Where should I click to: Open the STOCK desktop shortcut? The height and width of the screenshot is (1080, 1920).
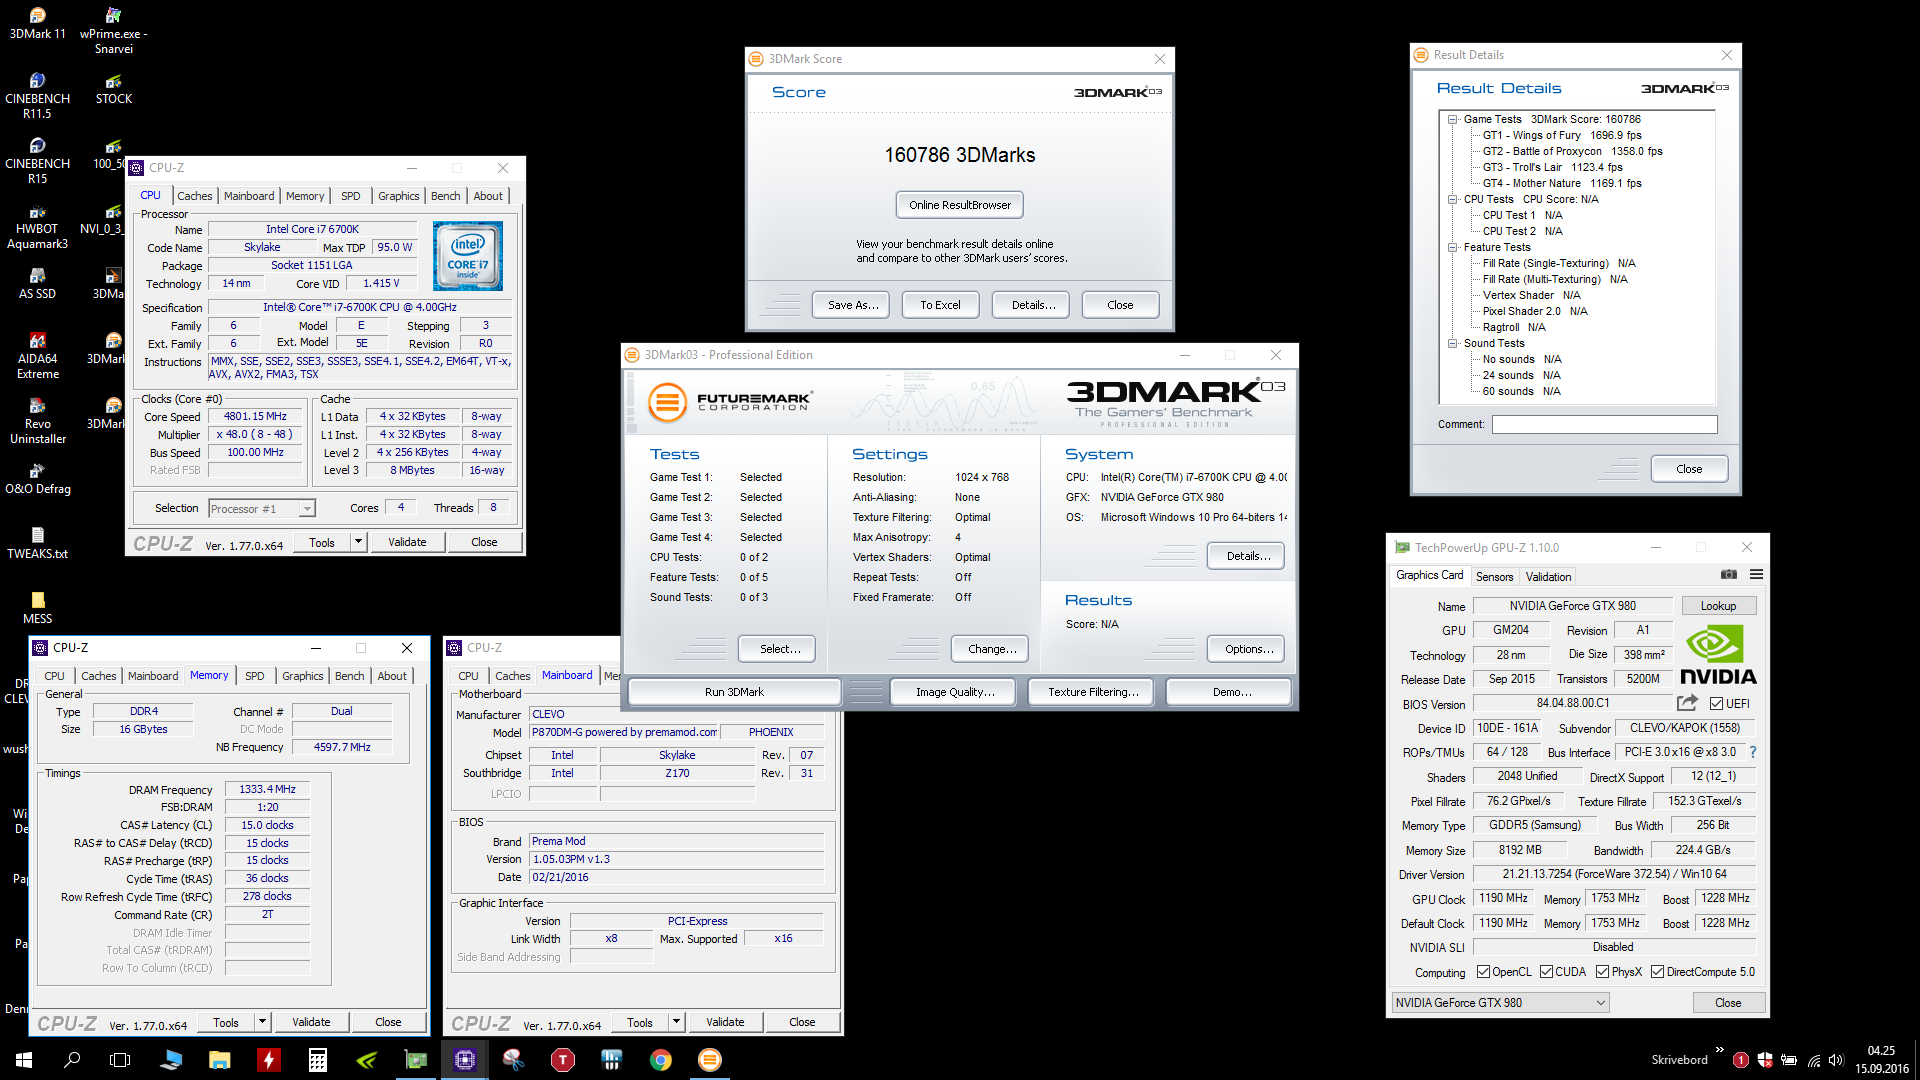click(x=114, y=88)
